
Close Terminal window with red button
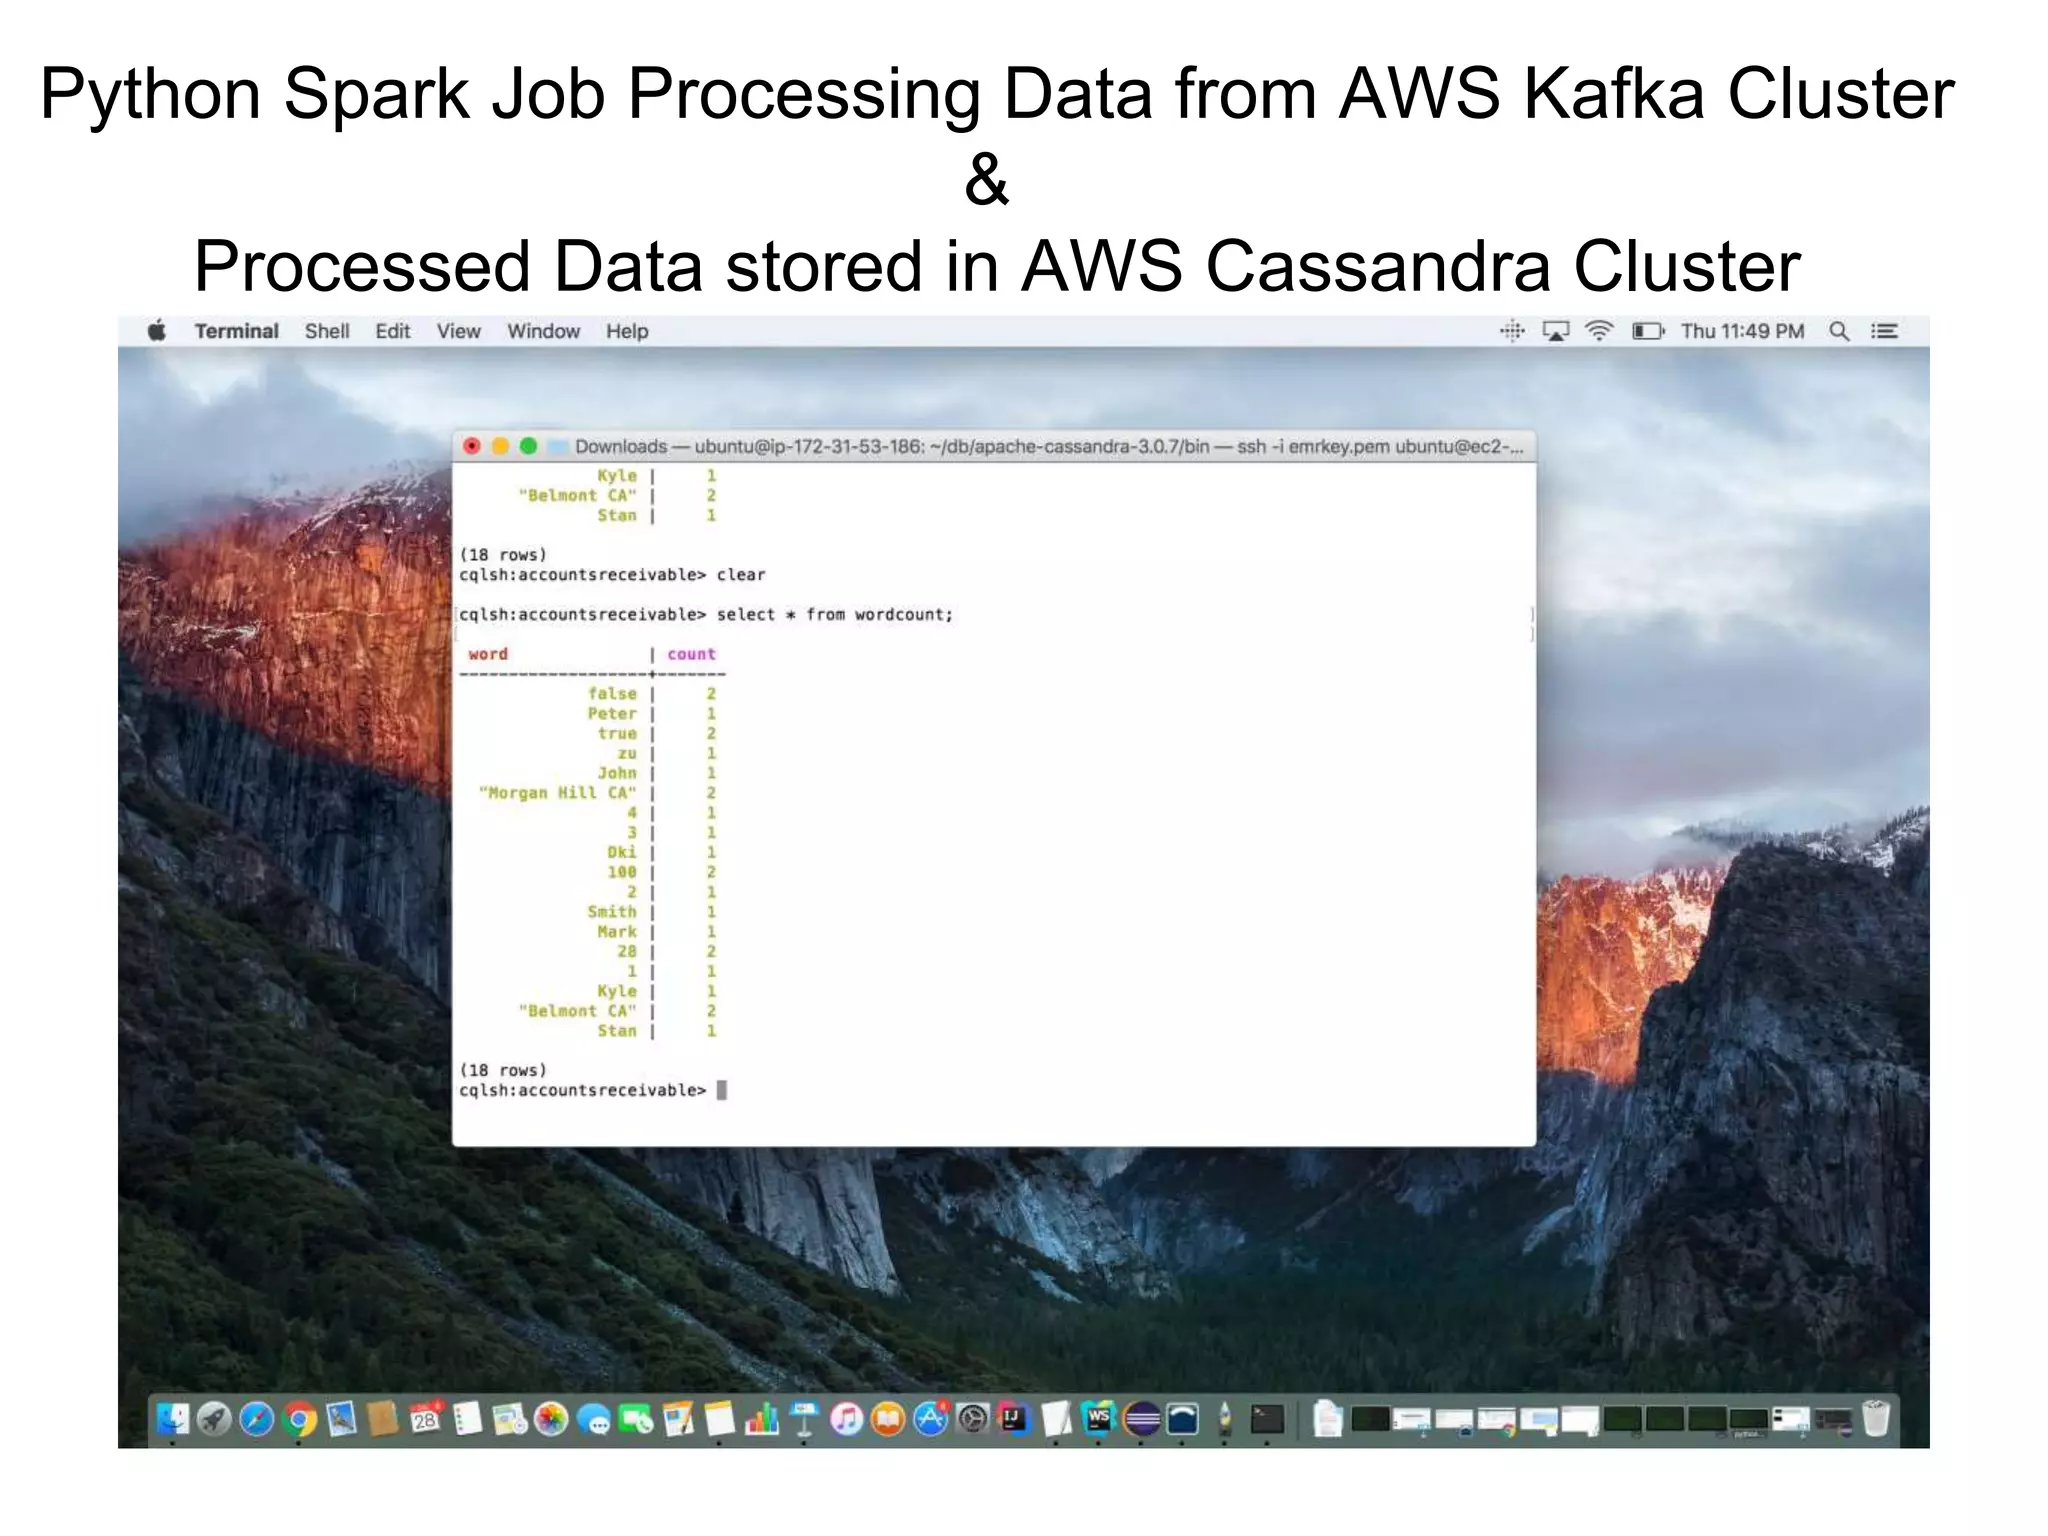472,446
